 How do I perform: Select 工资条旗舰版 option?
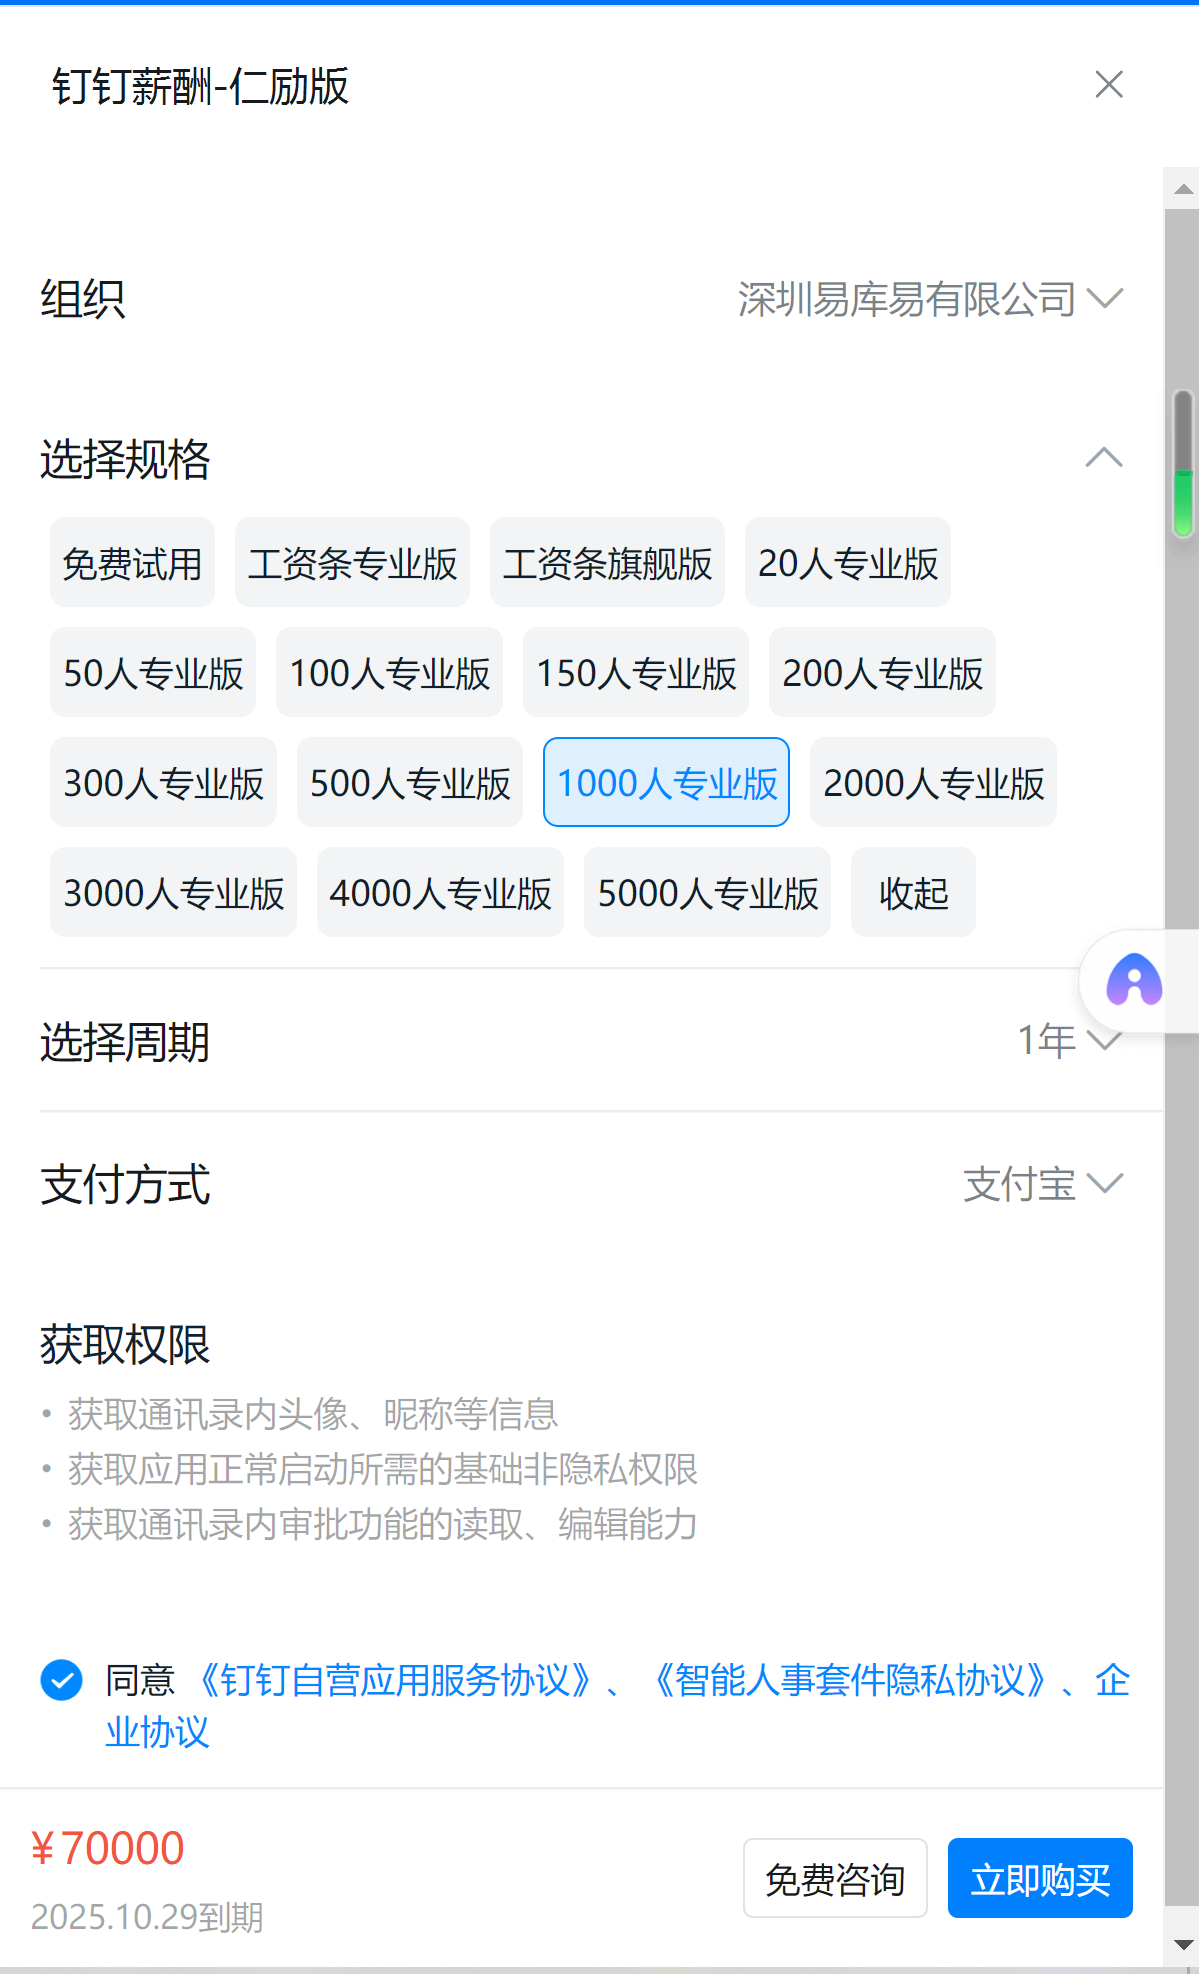(x=607, y=562)
